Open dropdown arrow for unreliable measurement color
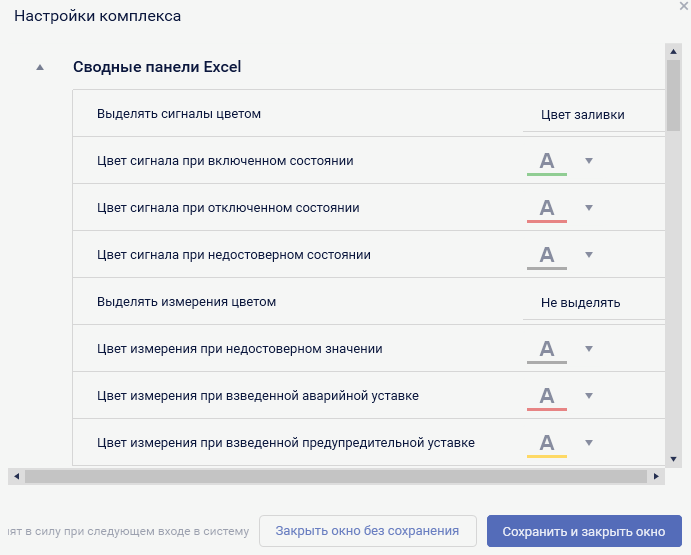 589,349
